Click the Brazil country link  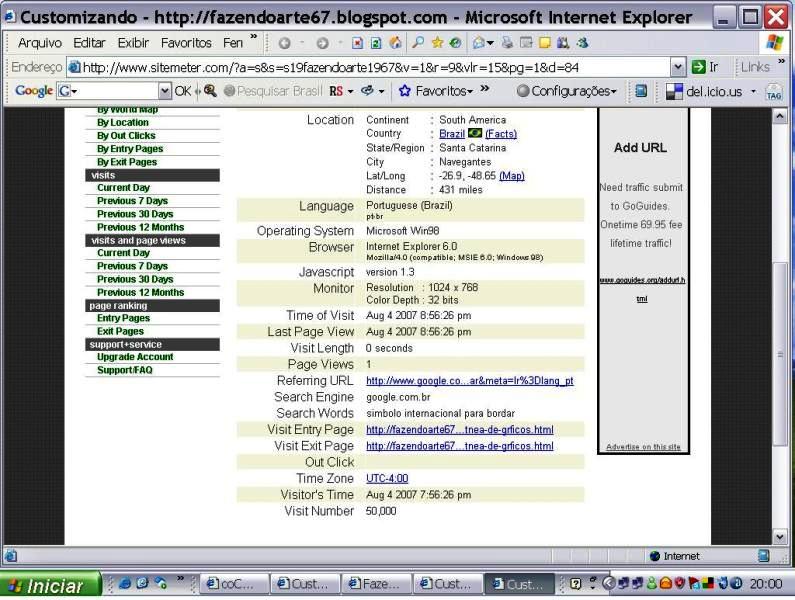pos(452,134)
